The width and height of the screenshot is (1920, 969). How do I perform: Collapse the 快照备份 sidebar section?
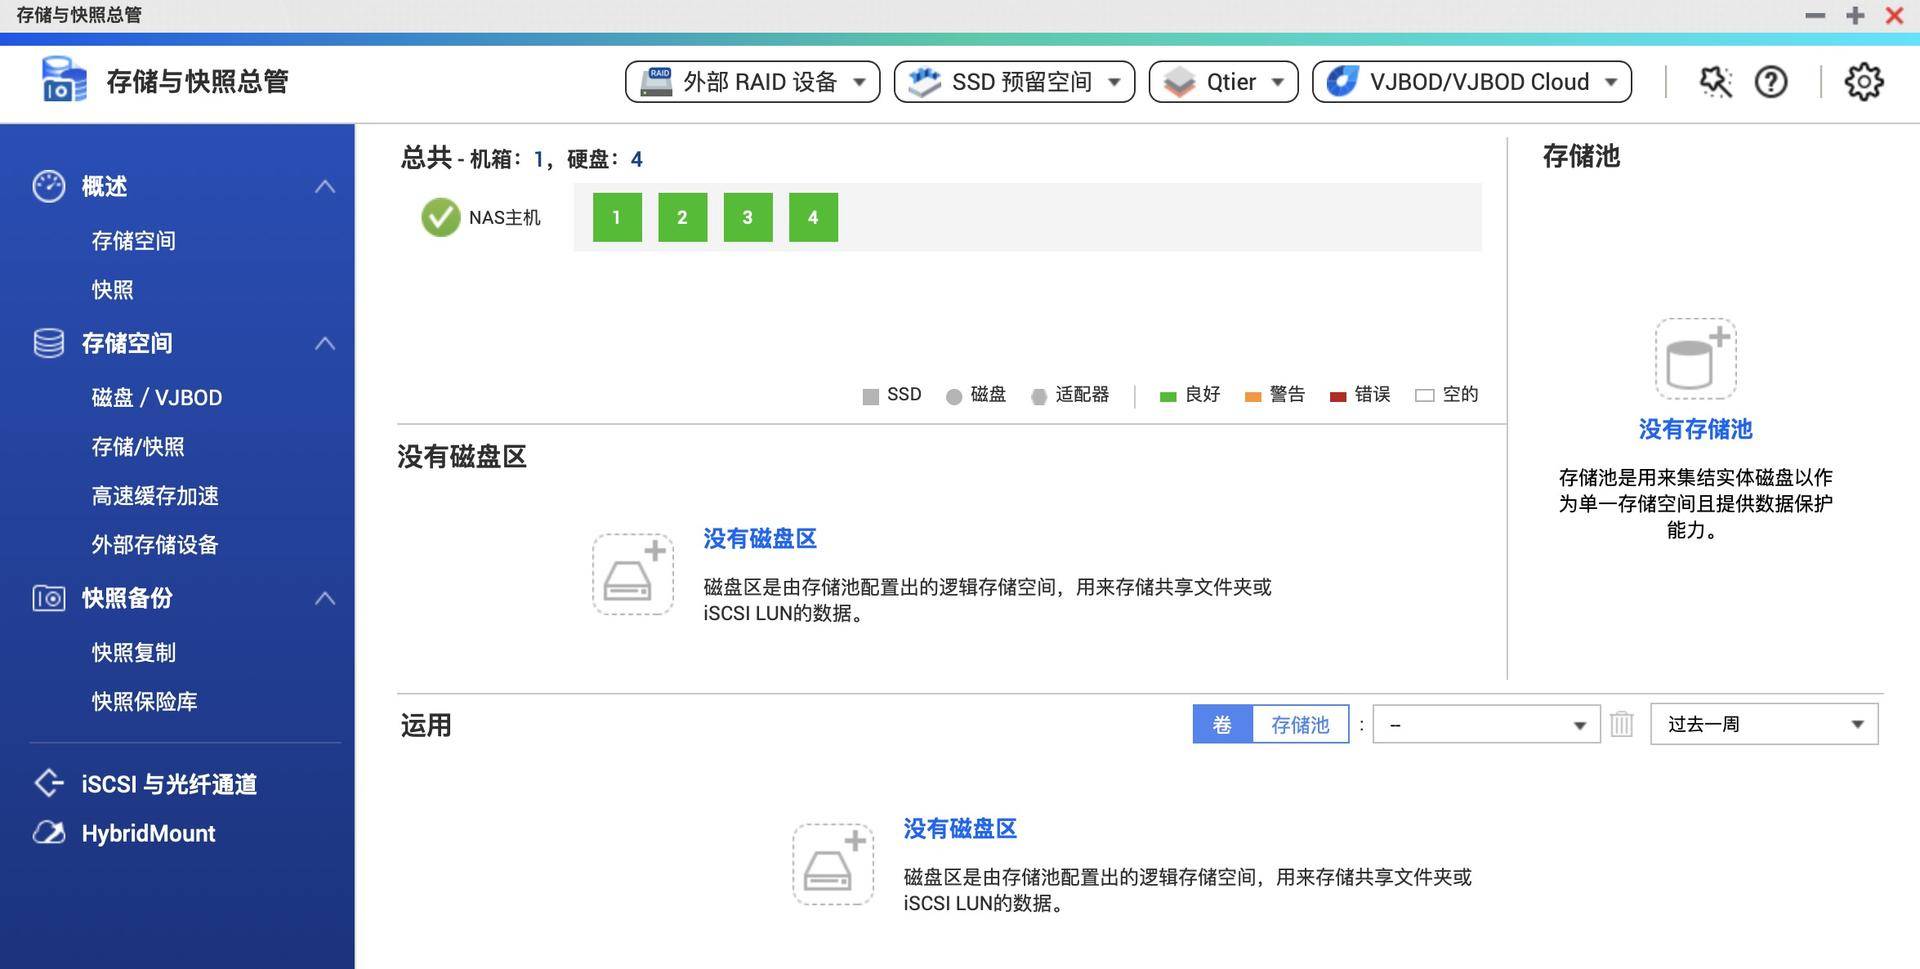324,598
